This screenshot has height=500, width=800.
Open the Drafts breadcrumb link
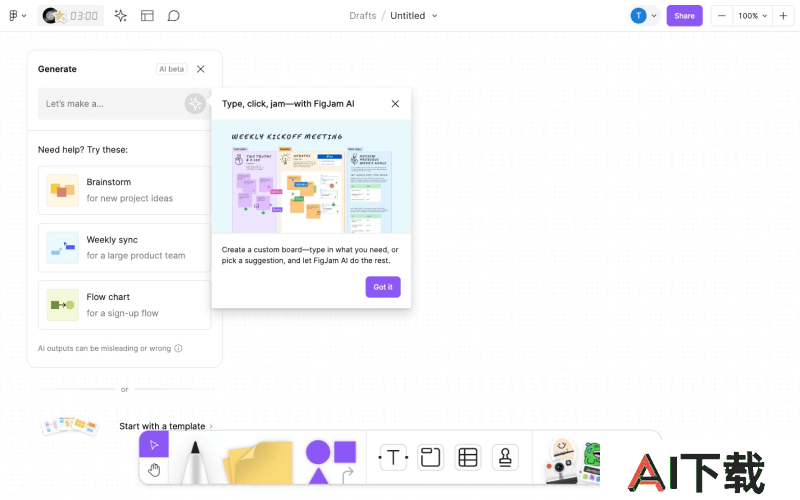(x=362, y=16)
